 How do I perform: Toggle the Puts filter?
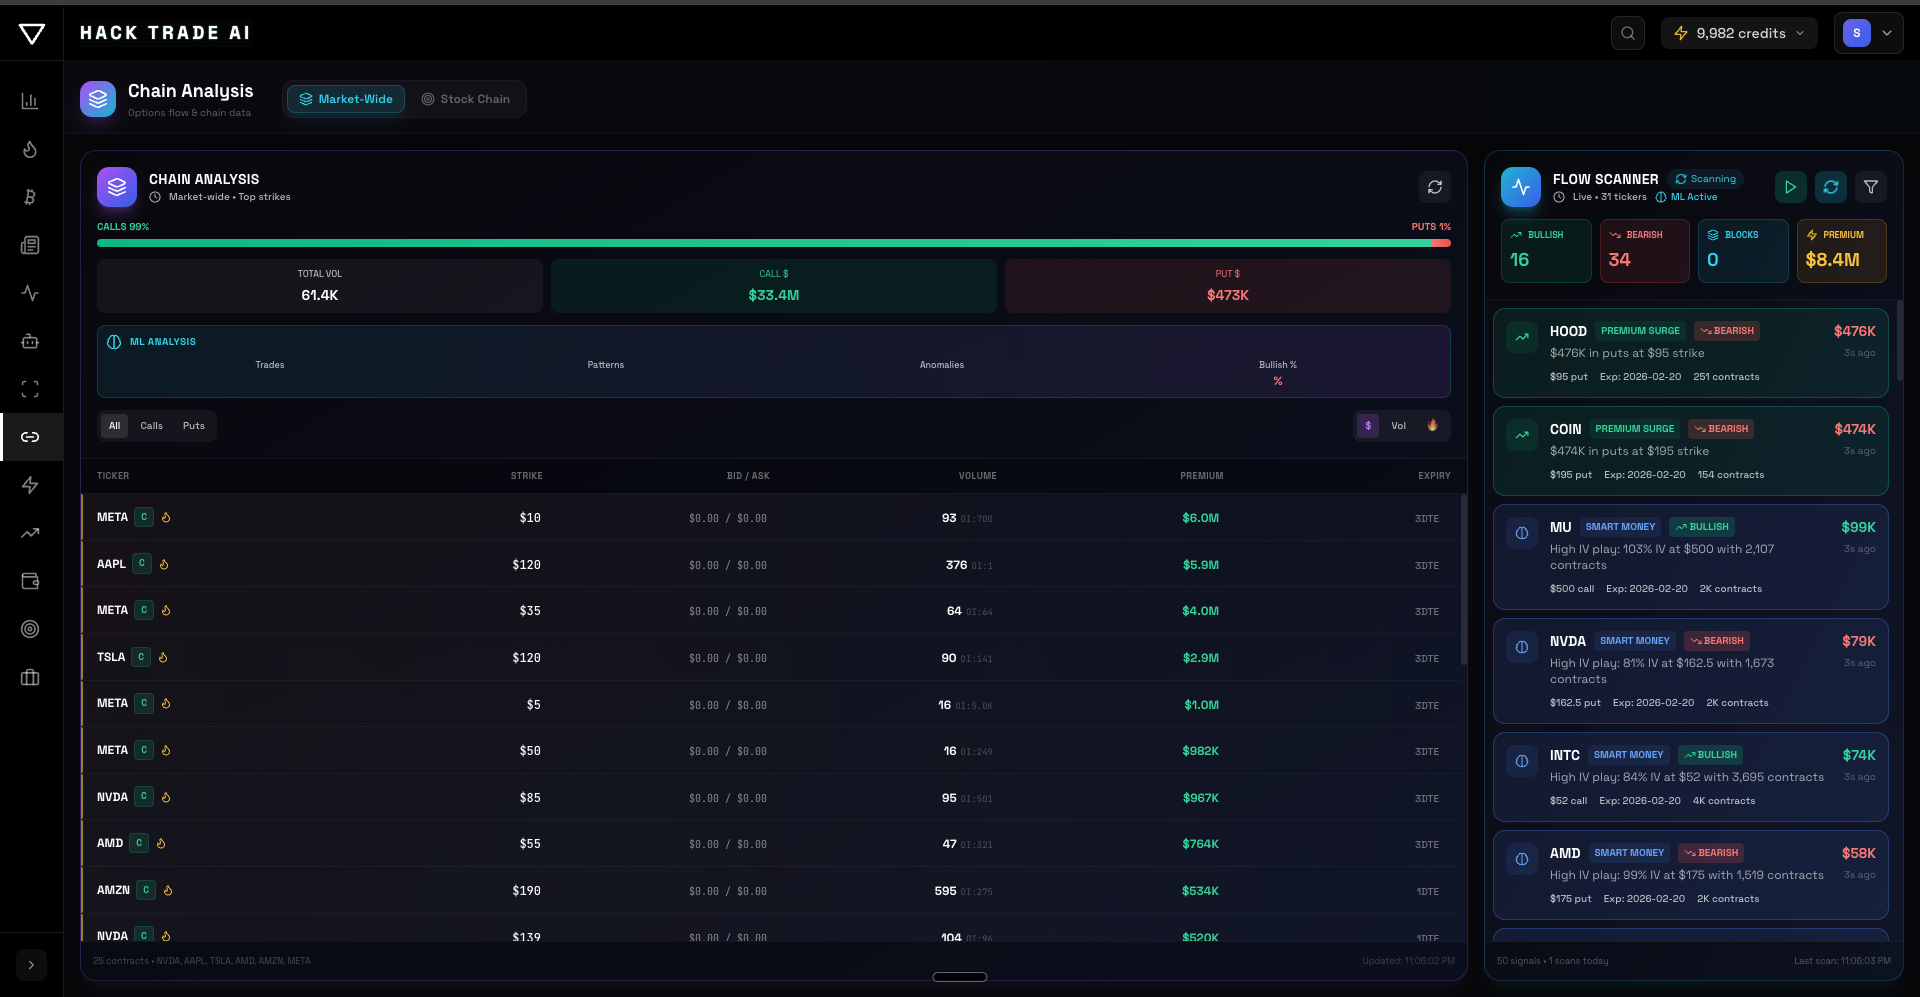click(193, 425)
